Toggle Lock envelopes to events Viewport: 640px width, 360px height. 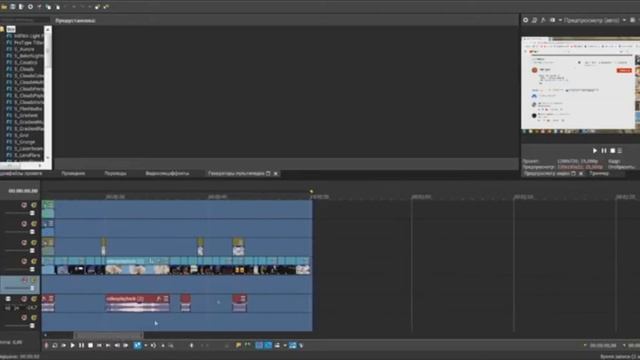click(x=293, y=345)
